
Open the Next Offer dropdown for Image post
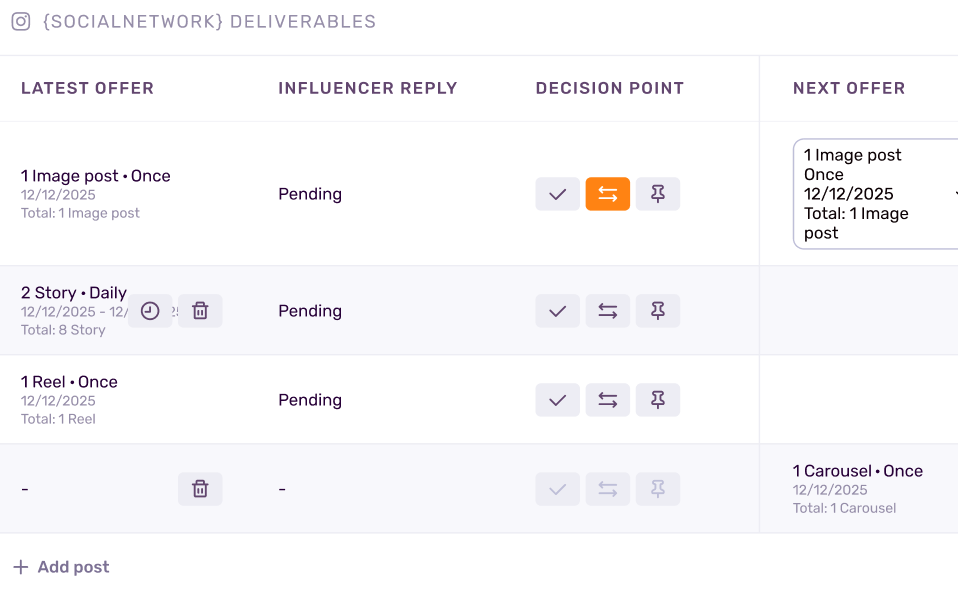[876, 194]
